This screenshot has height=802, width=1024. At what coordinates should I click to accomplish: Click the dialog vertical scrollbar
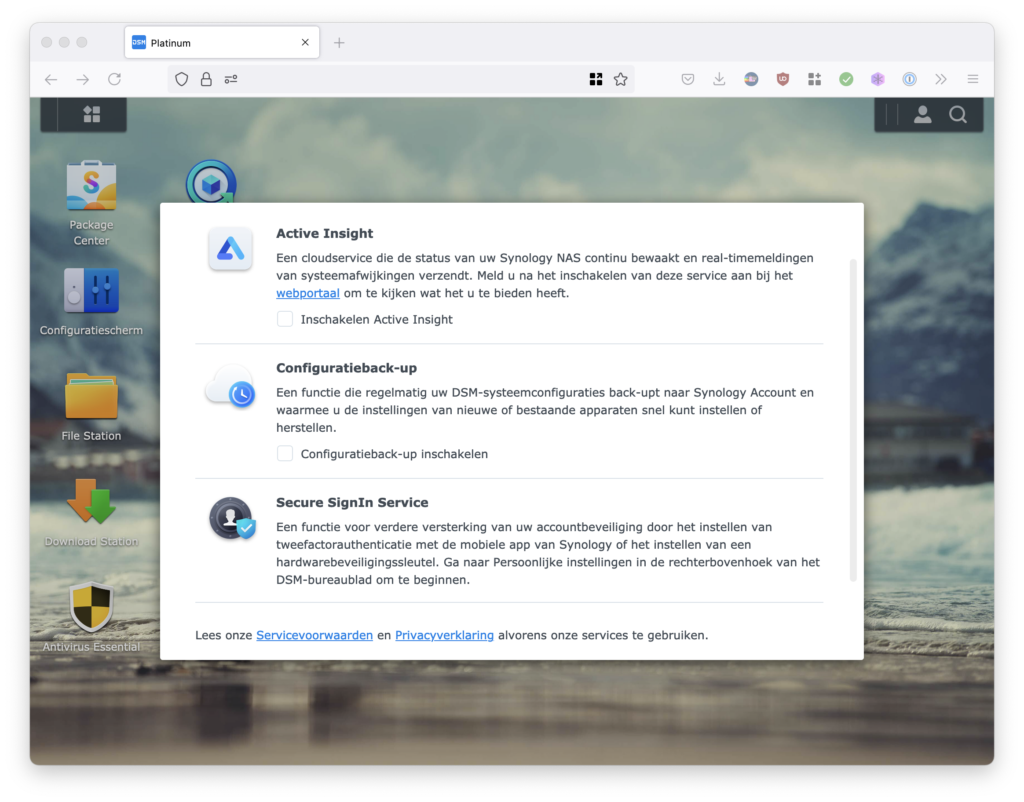(853, 420)
